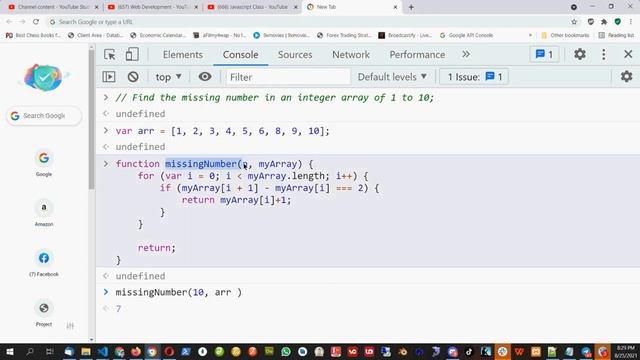Click the var arr array declaration line
This screenshot has height=360, width=640.
(x=222, y=131)
